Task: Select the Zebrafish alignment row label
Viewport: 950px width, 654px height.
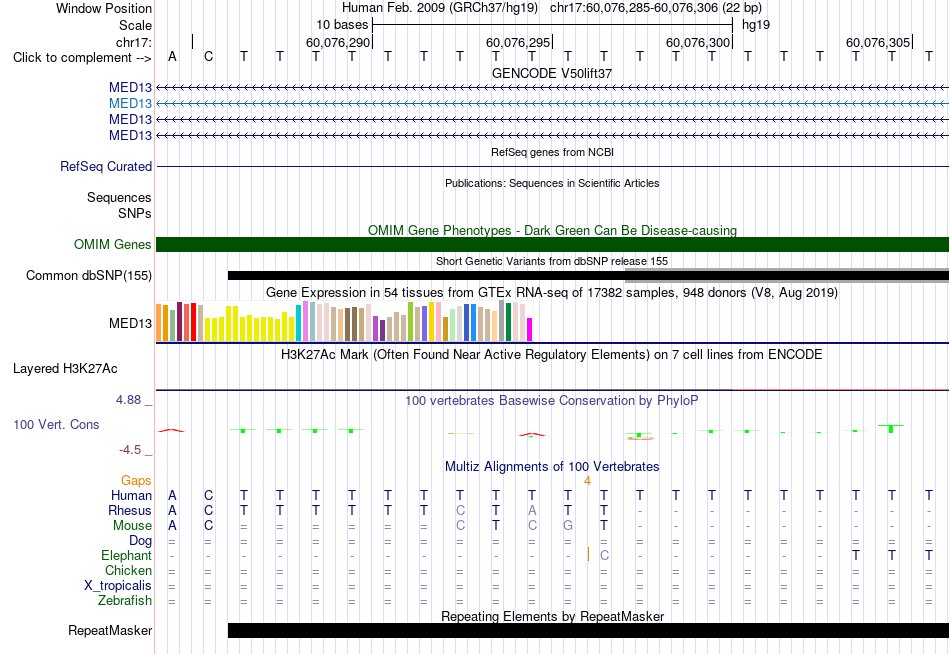Action: click(x=125, y=601)
